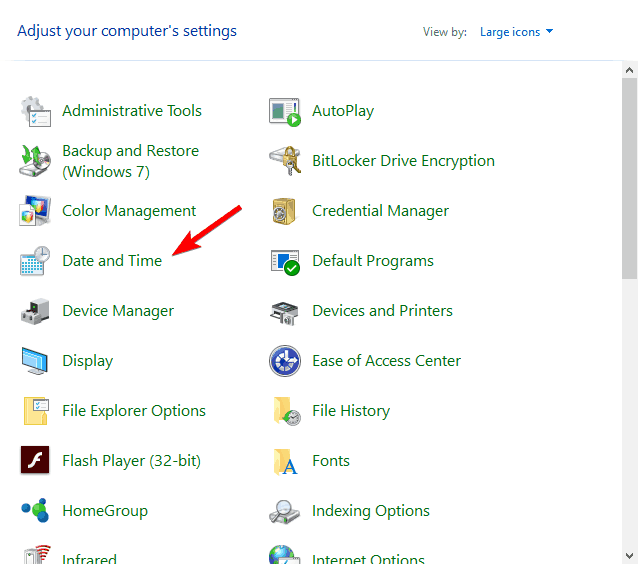Select File Explorer Options link

(134, 411)
